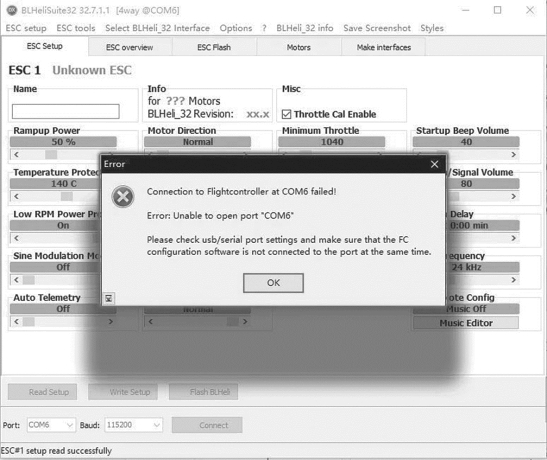The height and width of the screenshot is (460, 547).
Task: Click left arrow of Sine Modulation Mode slider
Action: (16, 280)
